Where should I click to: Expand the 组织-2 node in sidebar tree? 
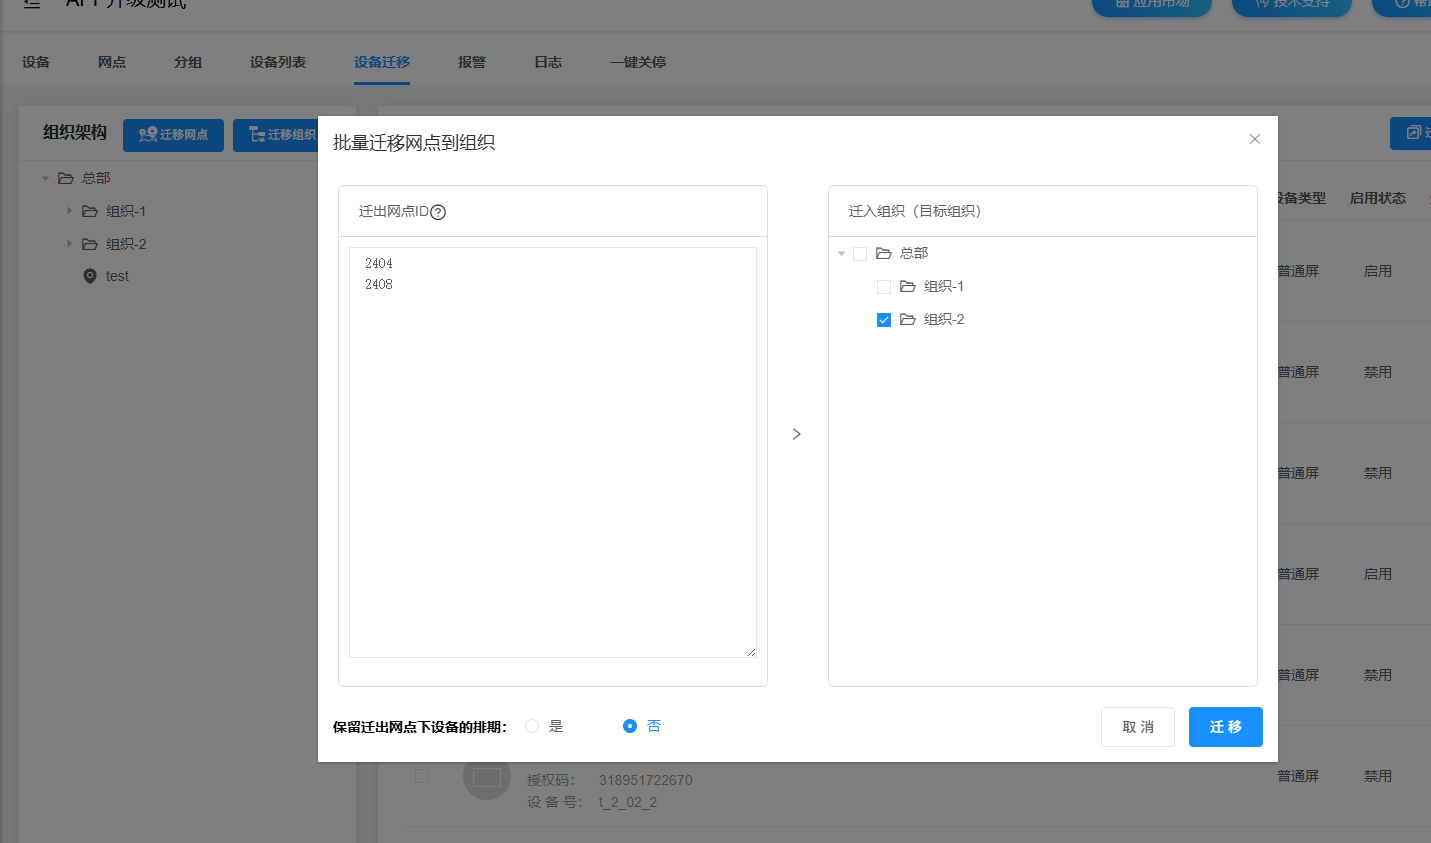69,244
